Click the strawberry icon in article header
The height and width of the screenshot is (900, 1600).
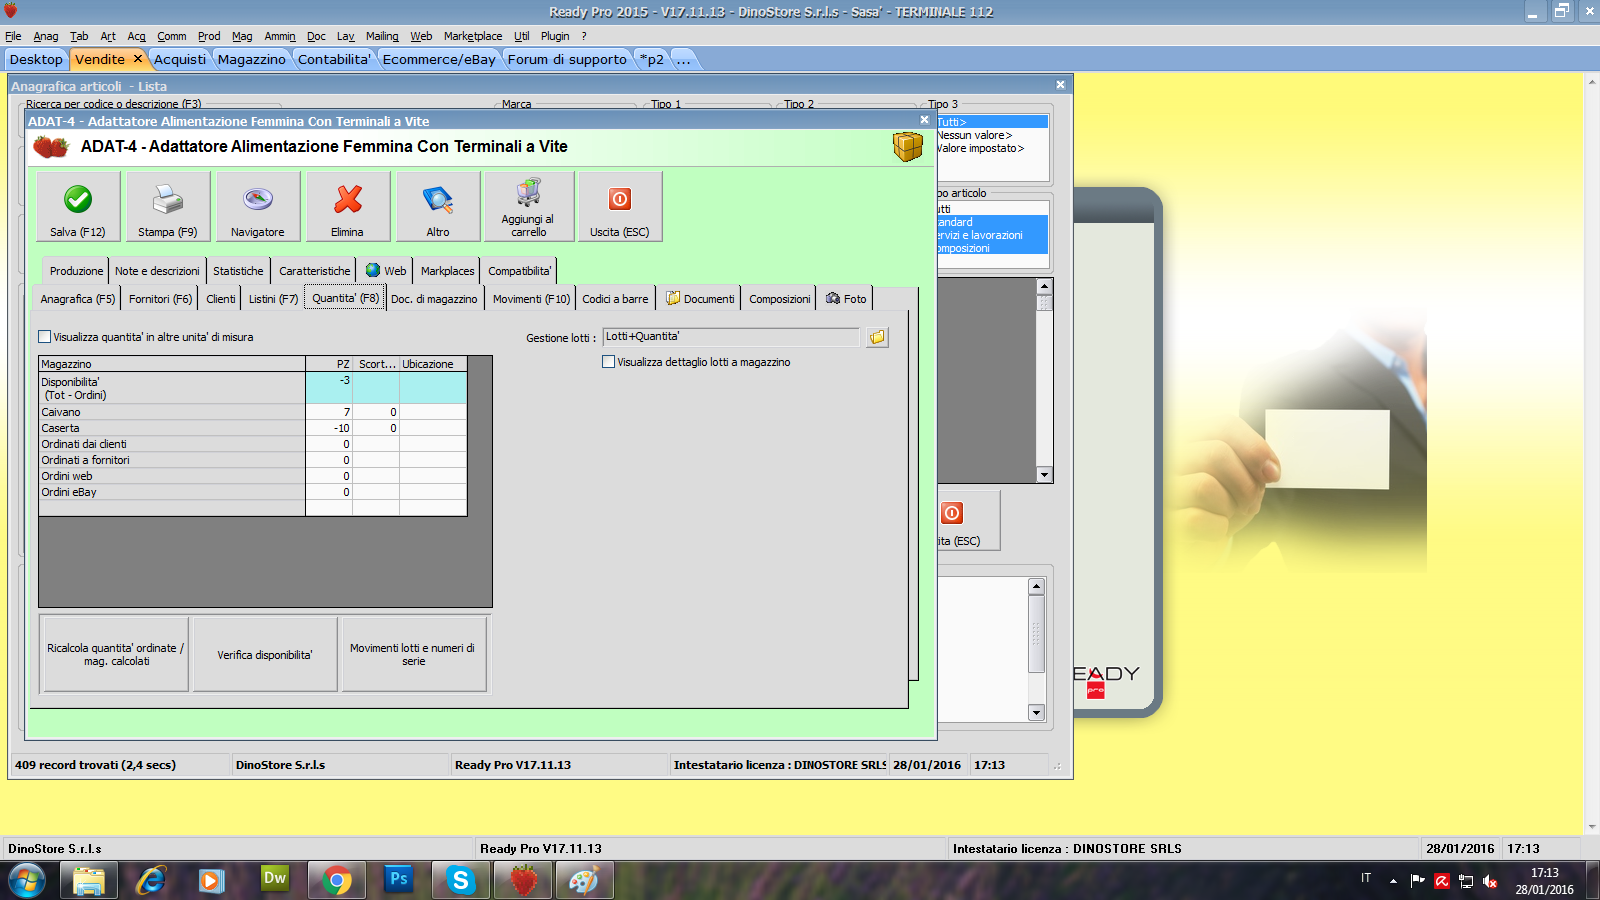click(x=51, y=147)
